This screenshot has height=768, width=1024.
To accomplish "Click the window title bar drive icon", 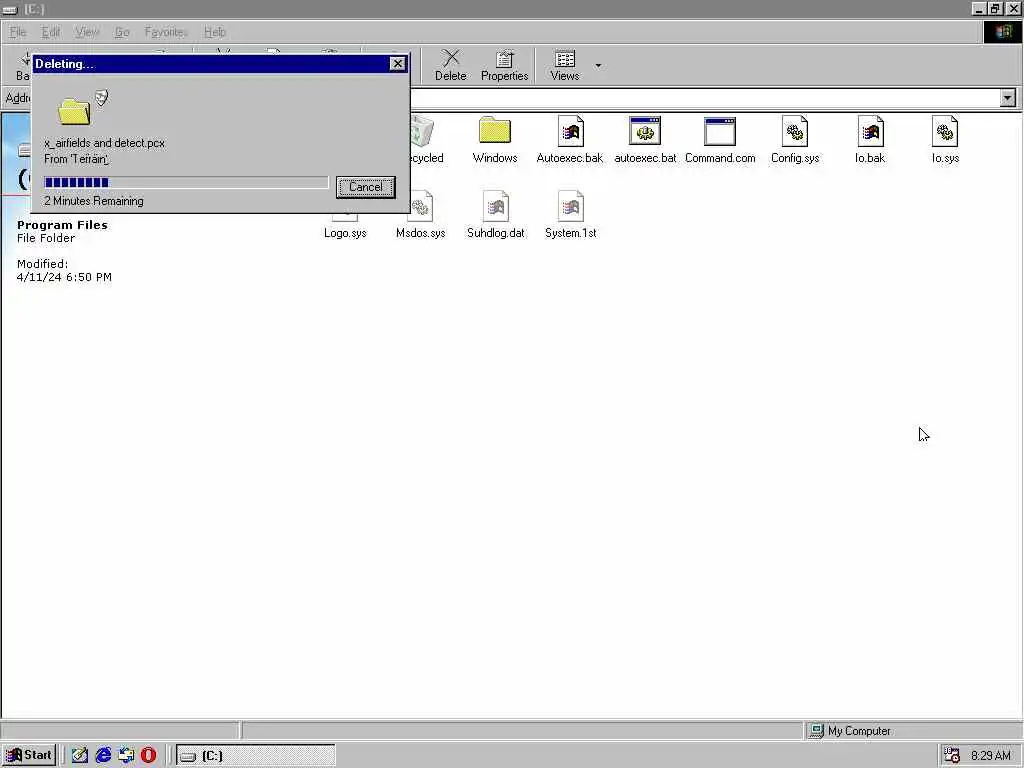I will [x=9, y=9].
